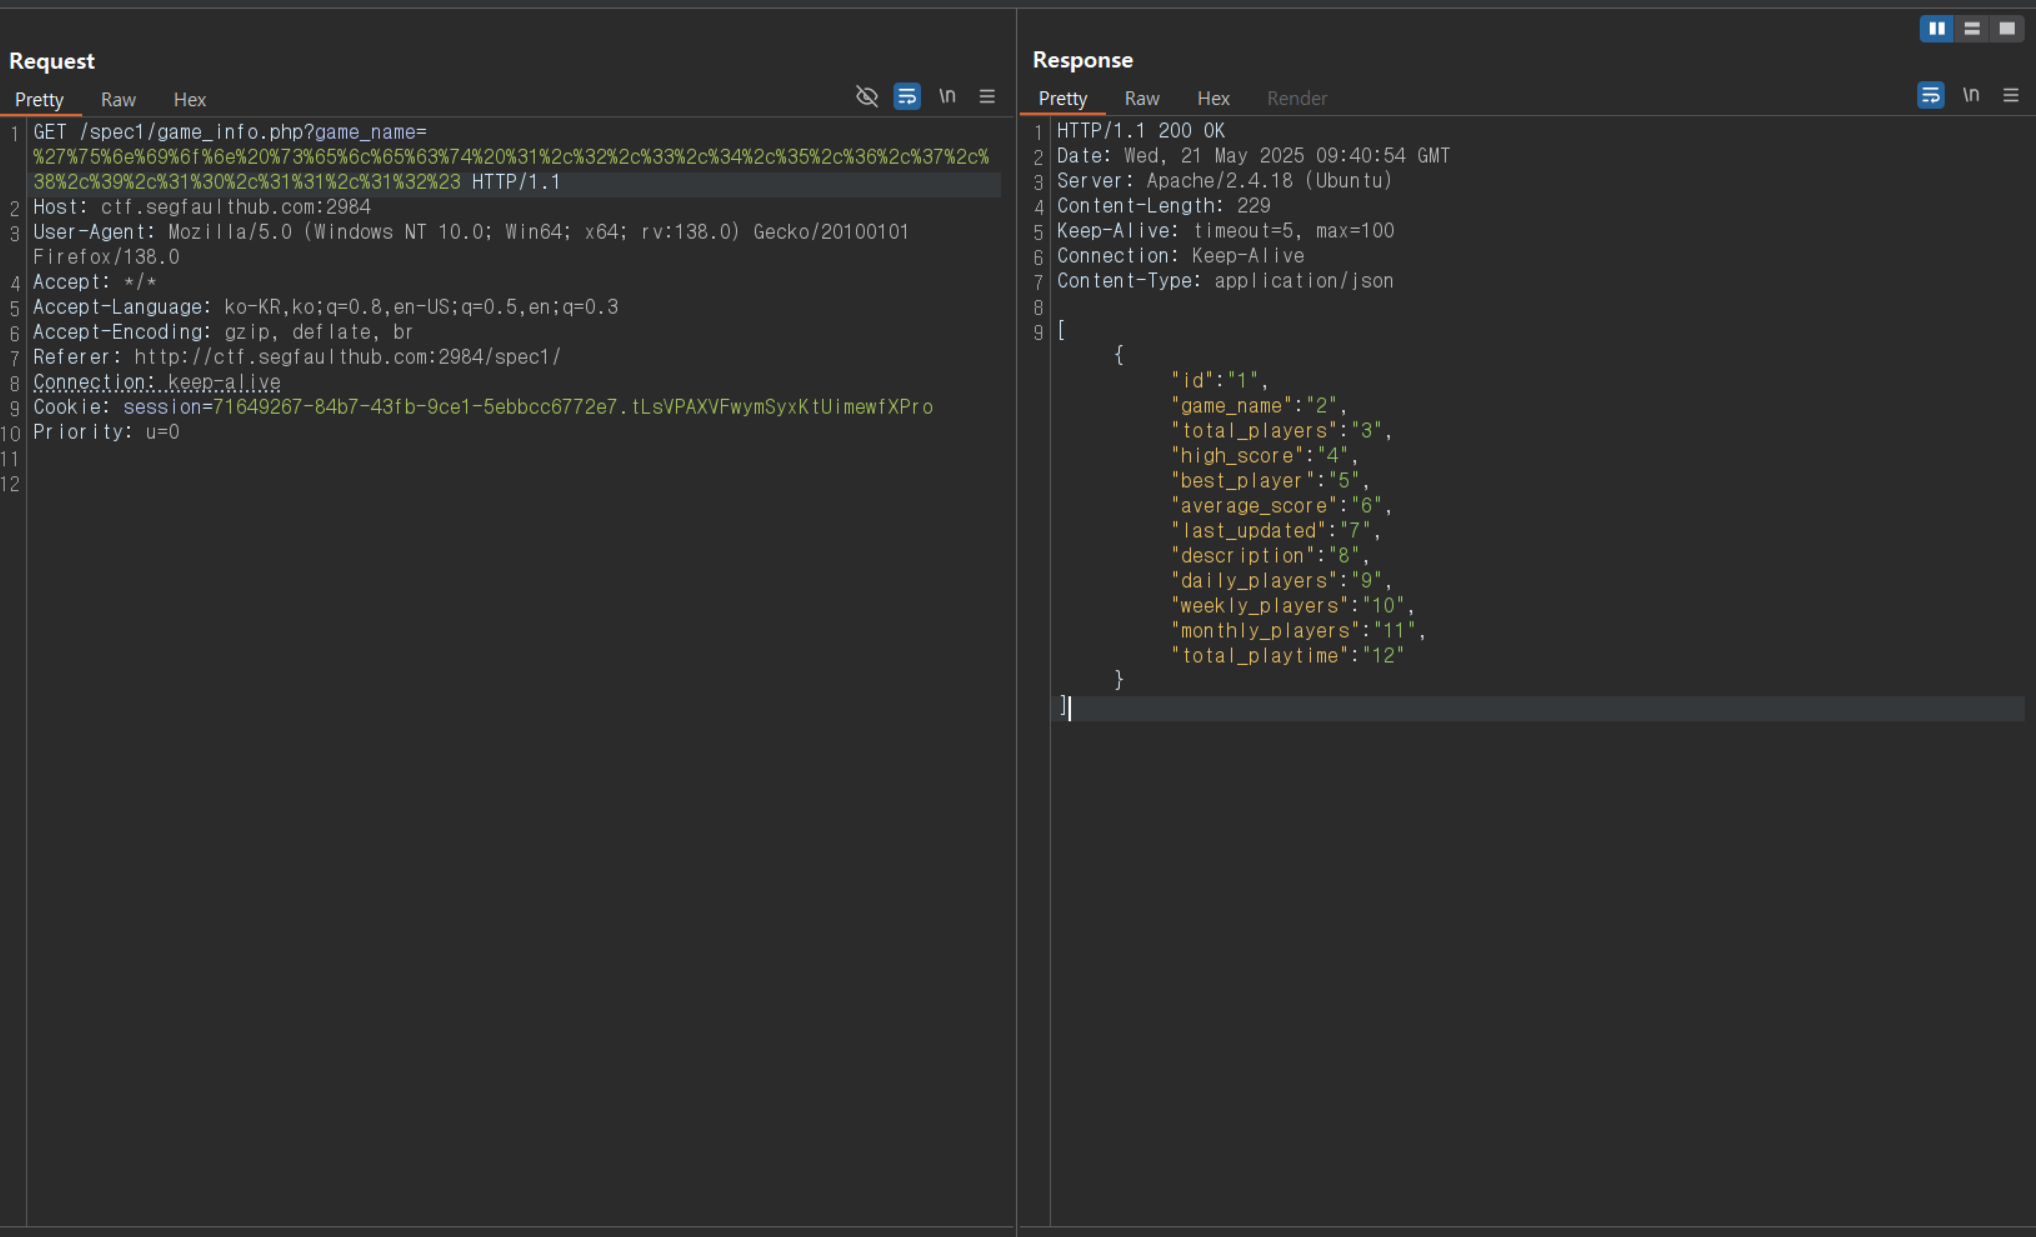Click the Accept-Encoding header line
This screenshot has height=1237, width=2036.
click(x=223, y=332)
